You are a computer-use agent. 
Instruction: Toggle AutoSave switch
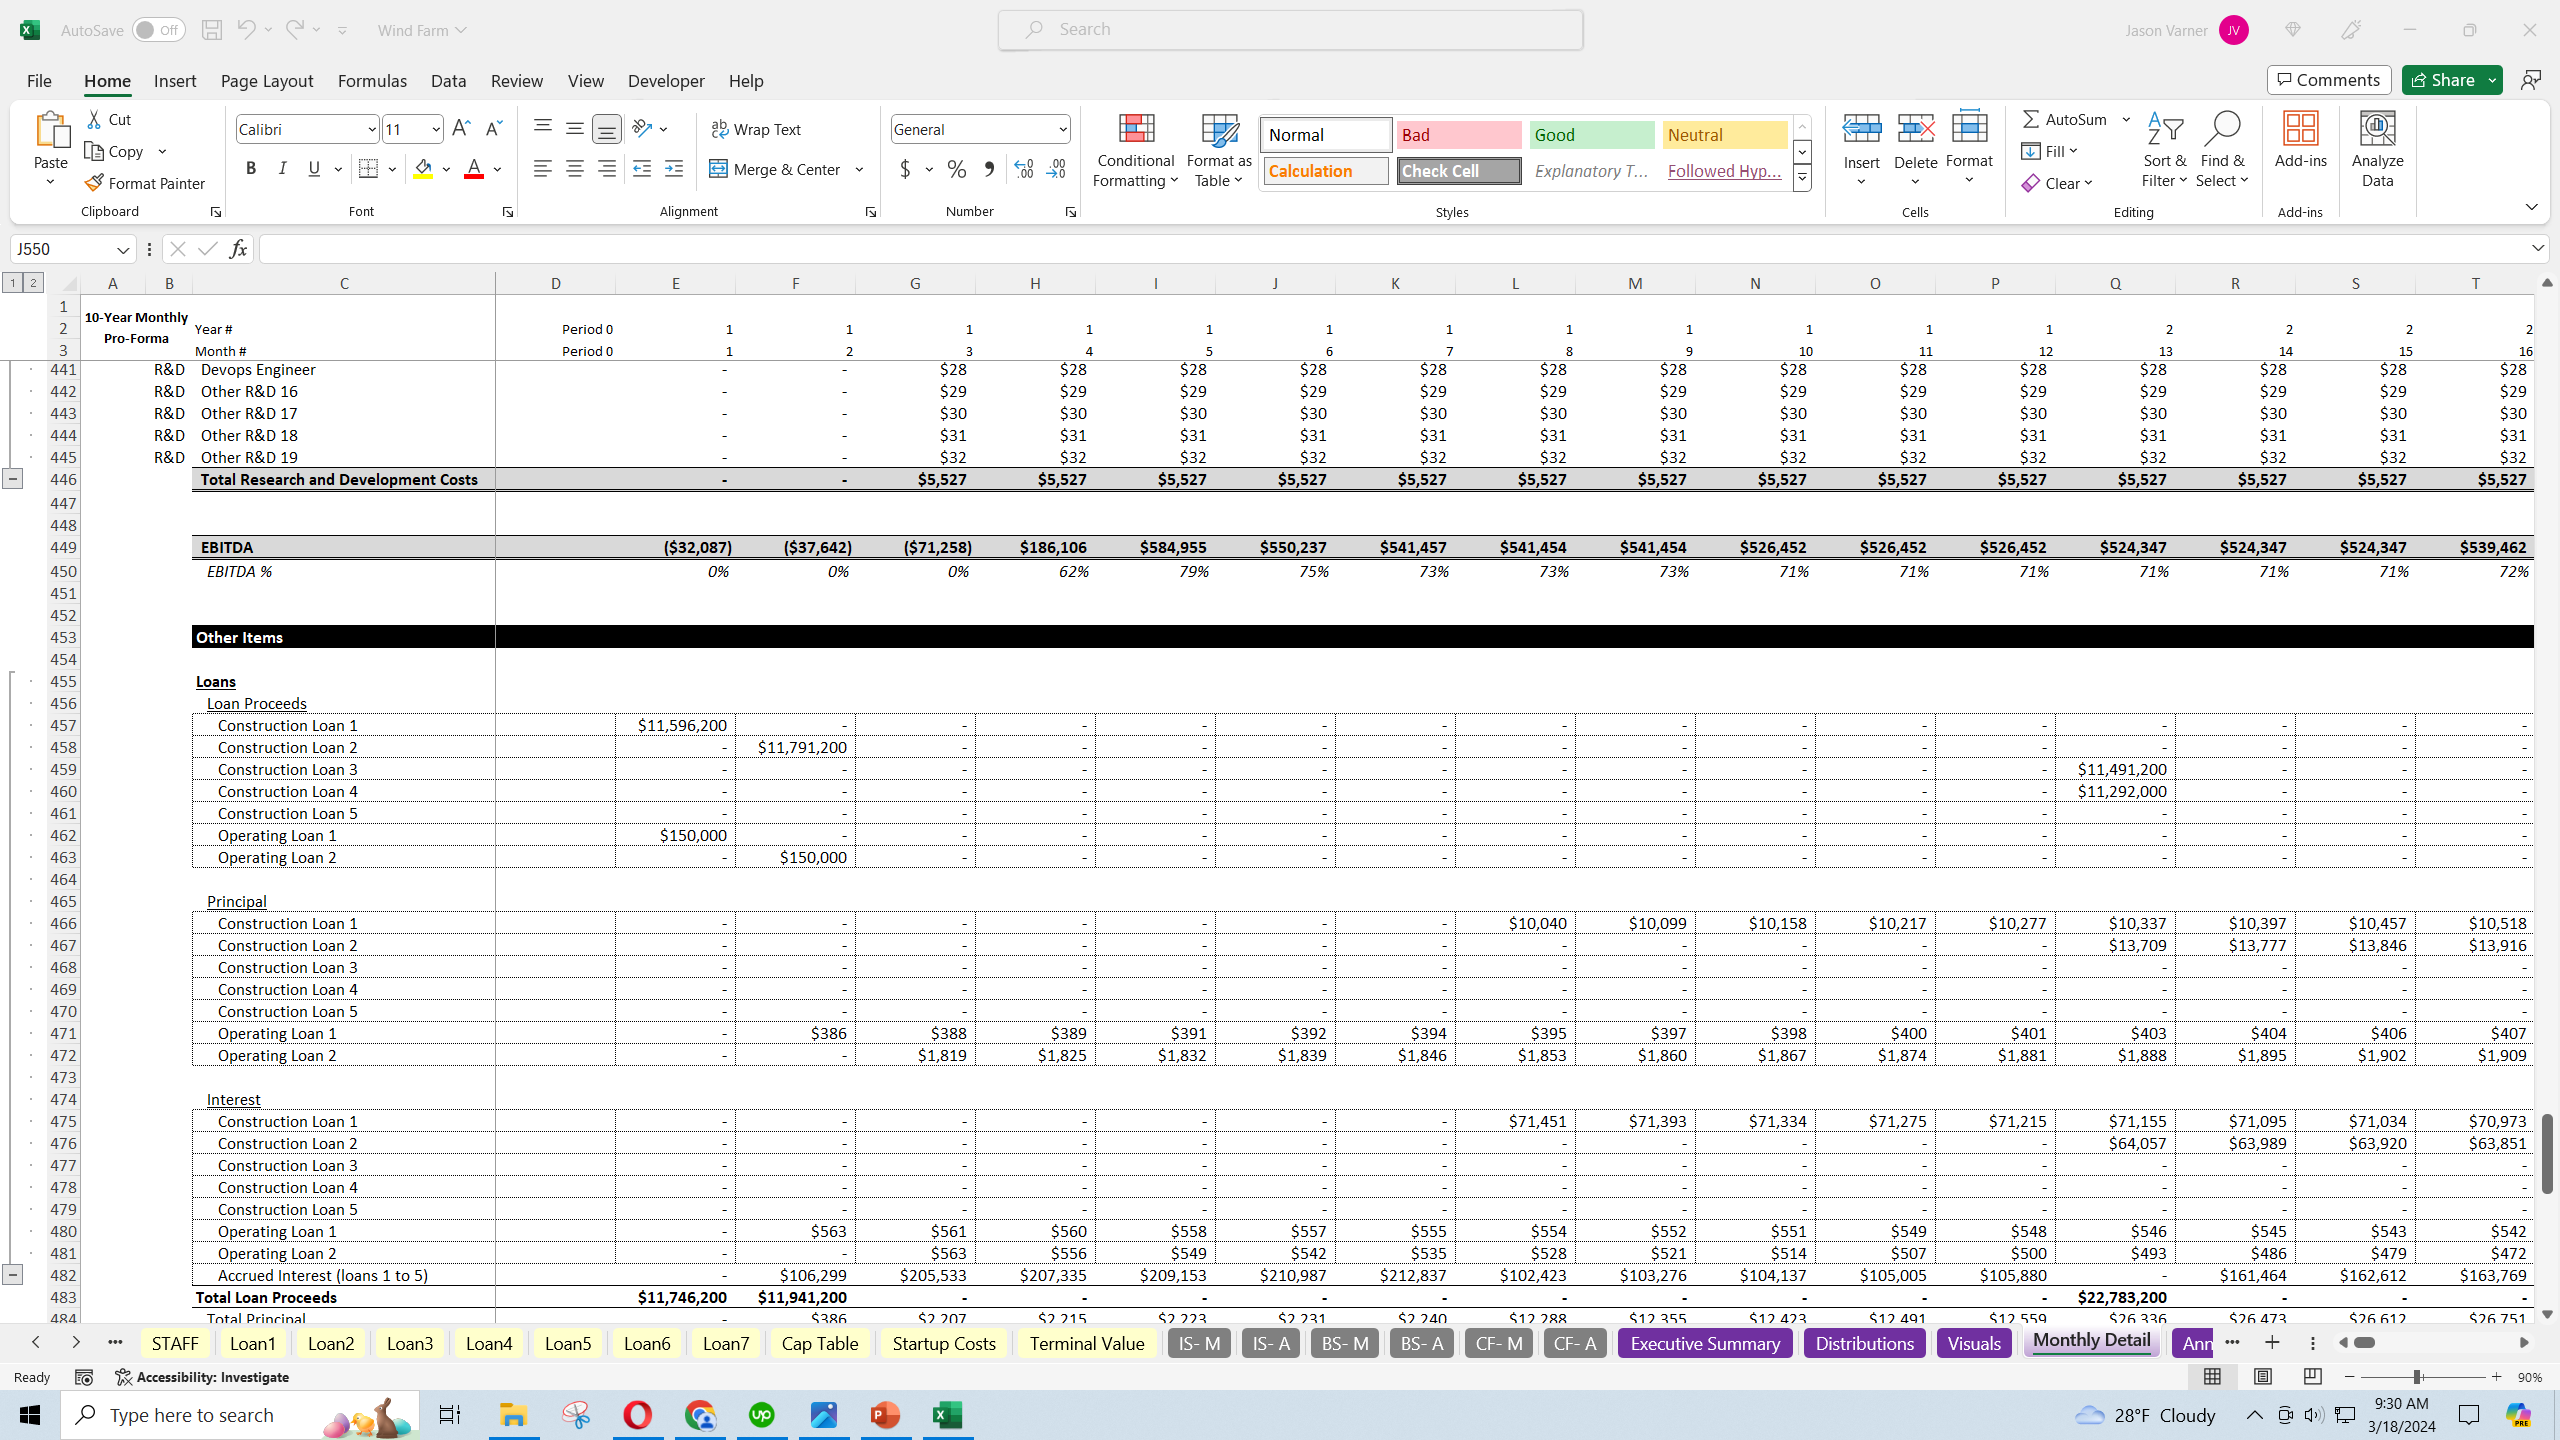tap(158, 30)
